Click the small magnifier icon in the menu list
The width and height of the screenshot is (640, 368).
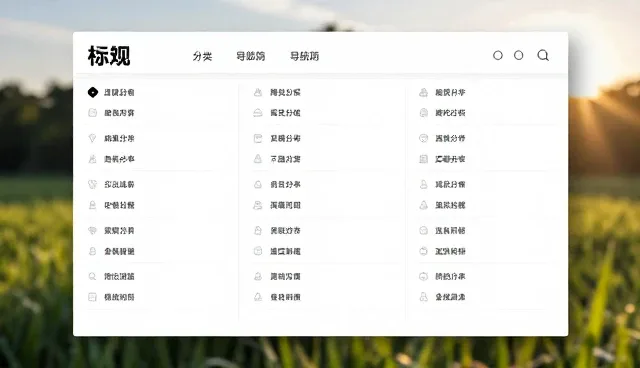point(92,276)
